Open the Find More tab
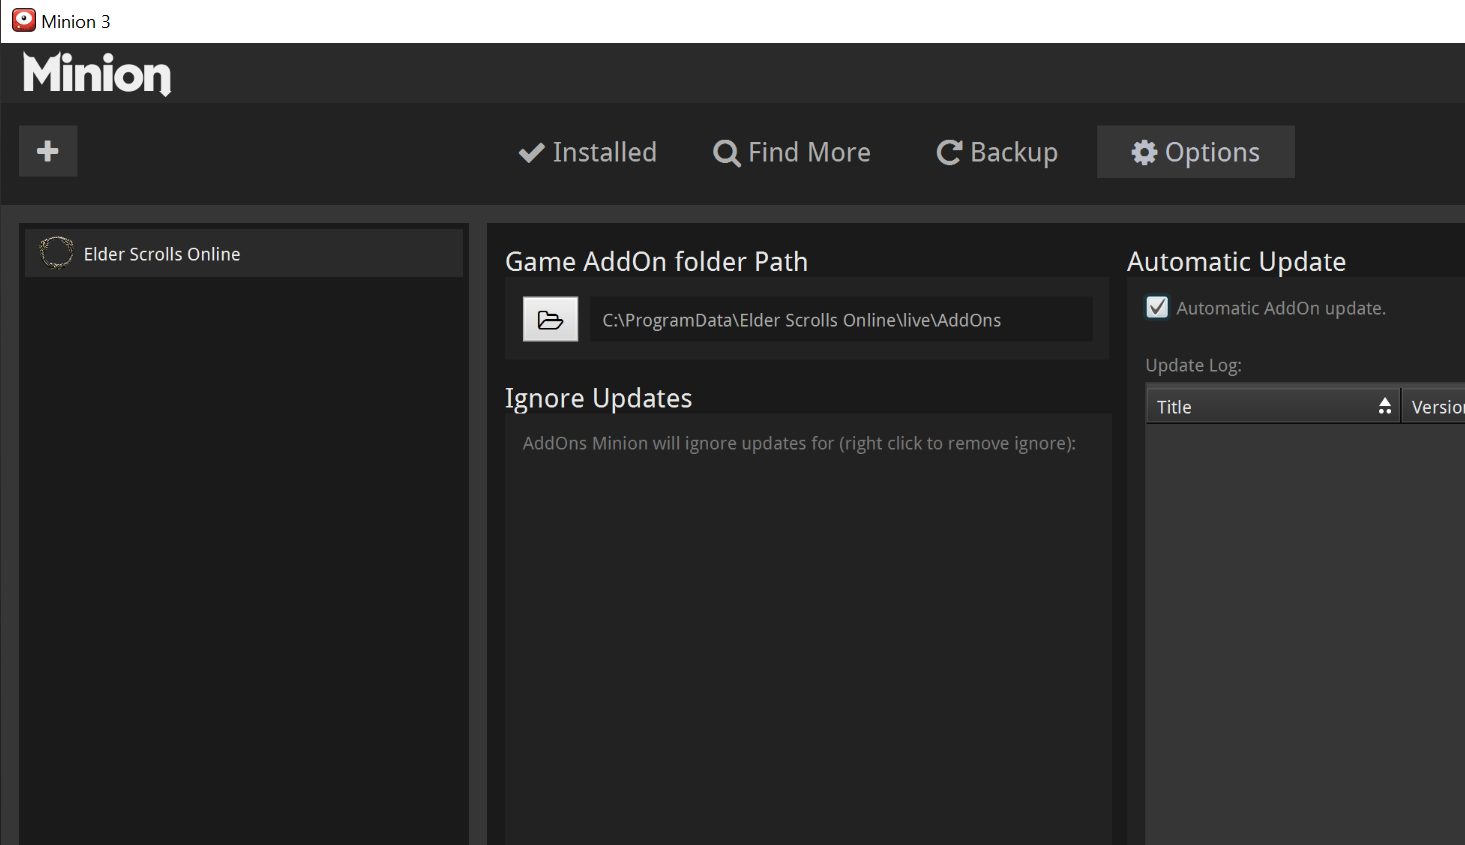 [x=792, y=152]
